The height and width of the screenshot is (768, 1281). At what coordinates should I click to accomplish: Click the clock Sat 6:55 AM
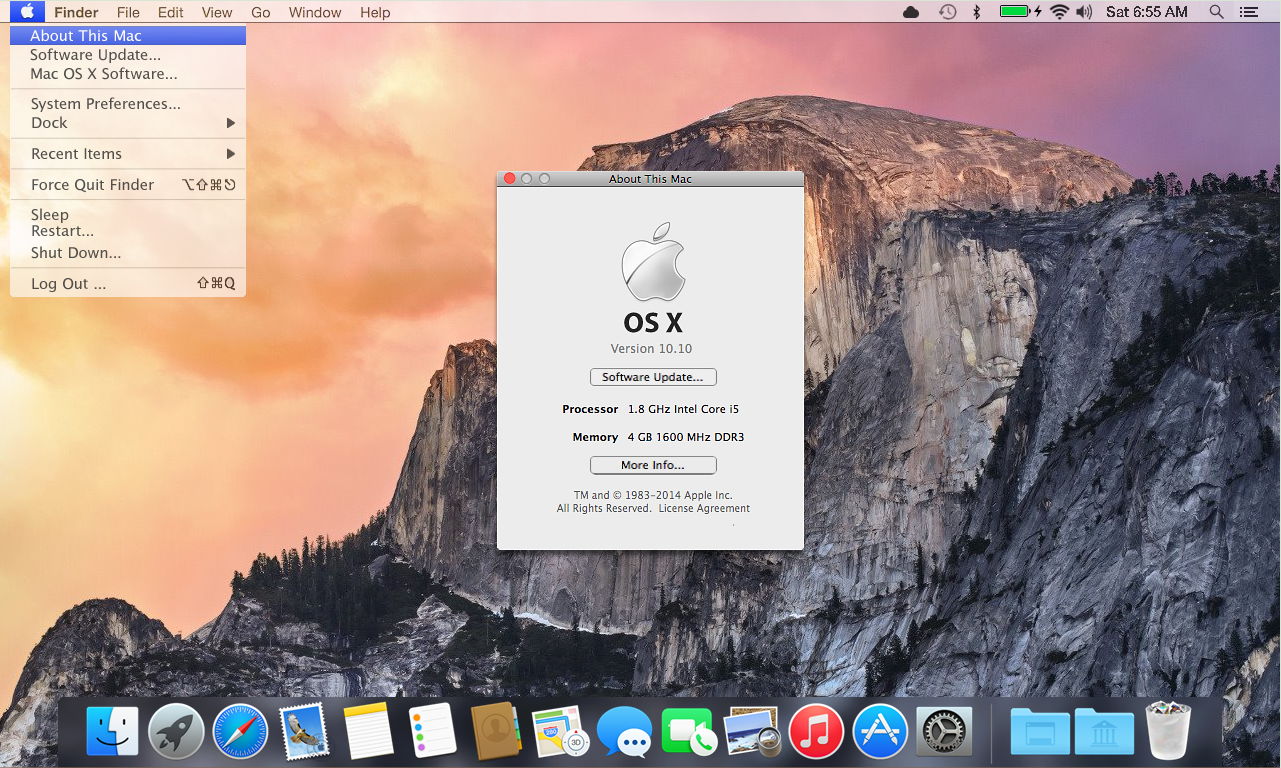[x=1147, y=12]
